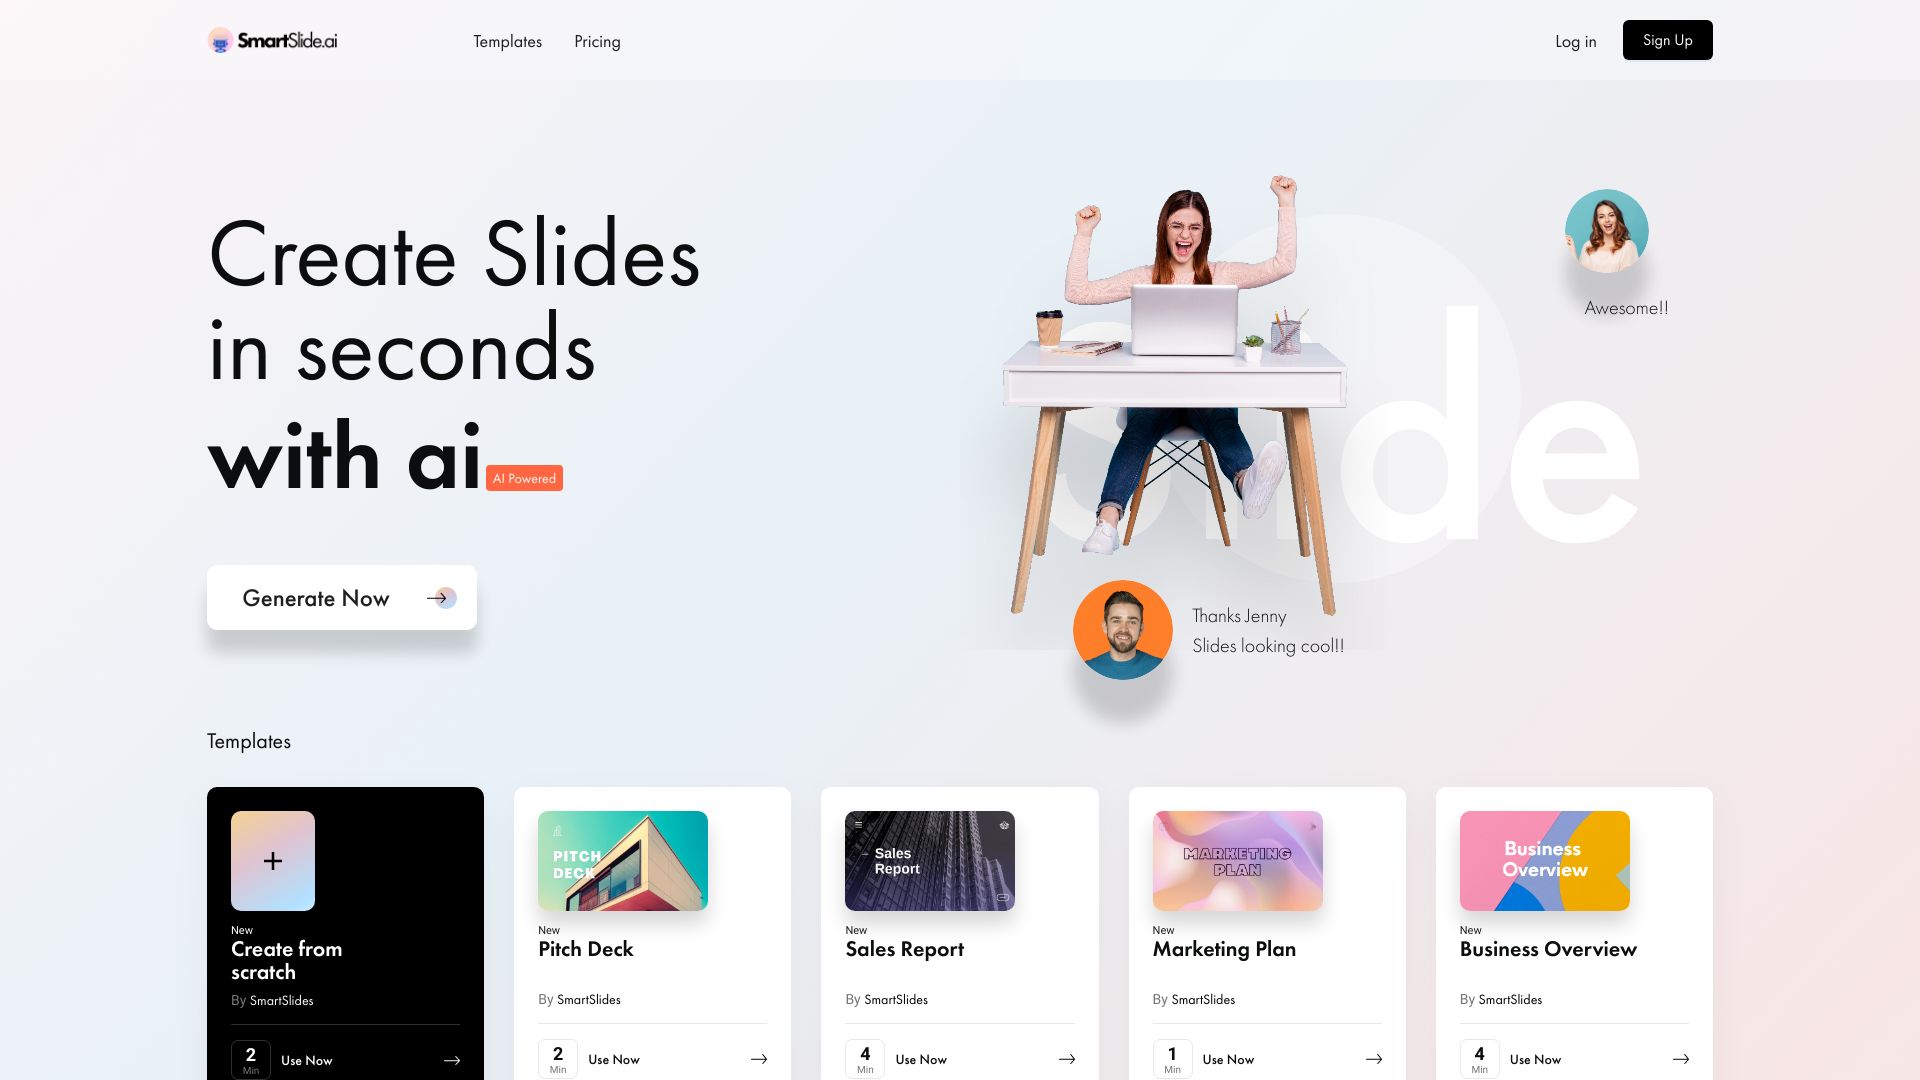This screenshot has width=1920, height=1080.
Task: Click the plus icon on Create from scratch
Action: coord(272,861)
